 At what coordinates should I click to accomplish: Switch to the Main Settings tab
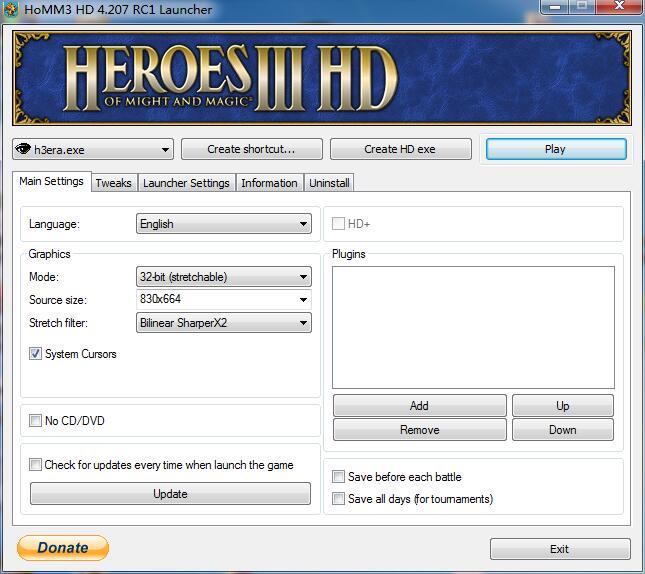point(51,181)
